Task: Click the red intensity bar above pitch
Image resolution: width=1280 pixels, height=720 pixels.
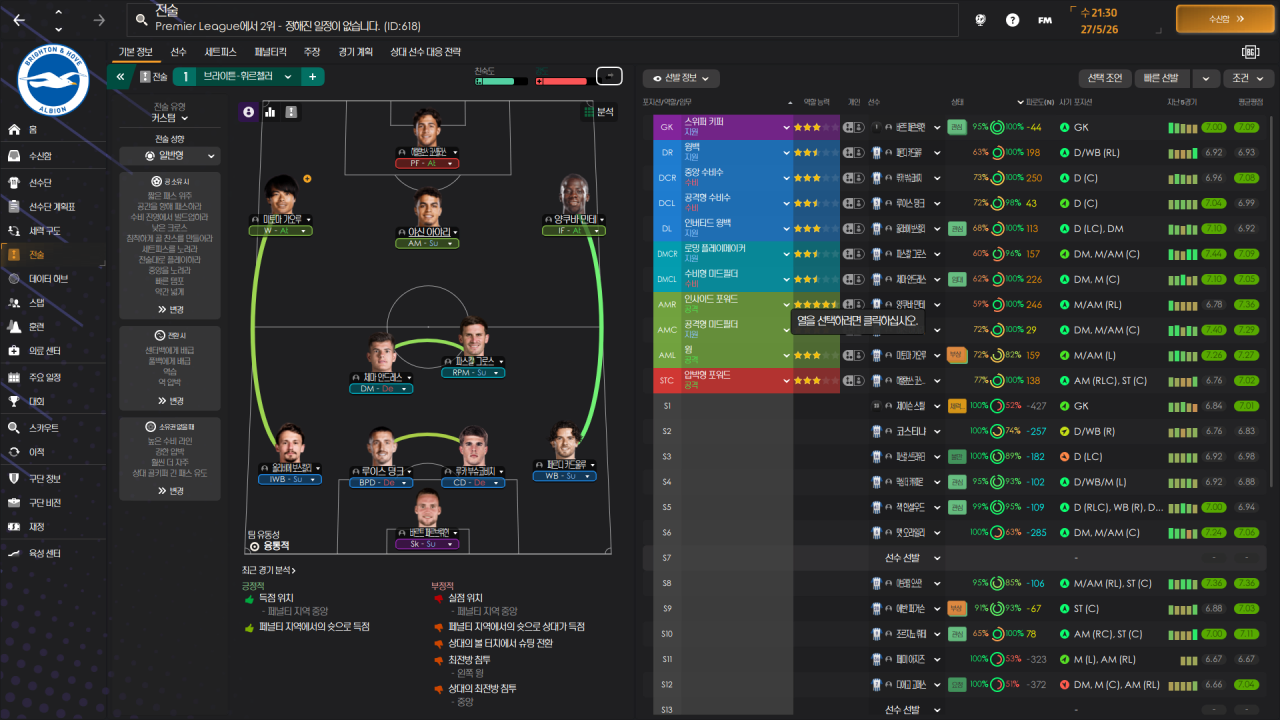Action: coord(561,81)
